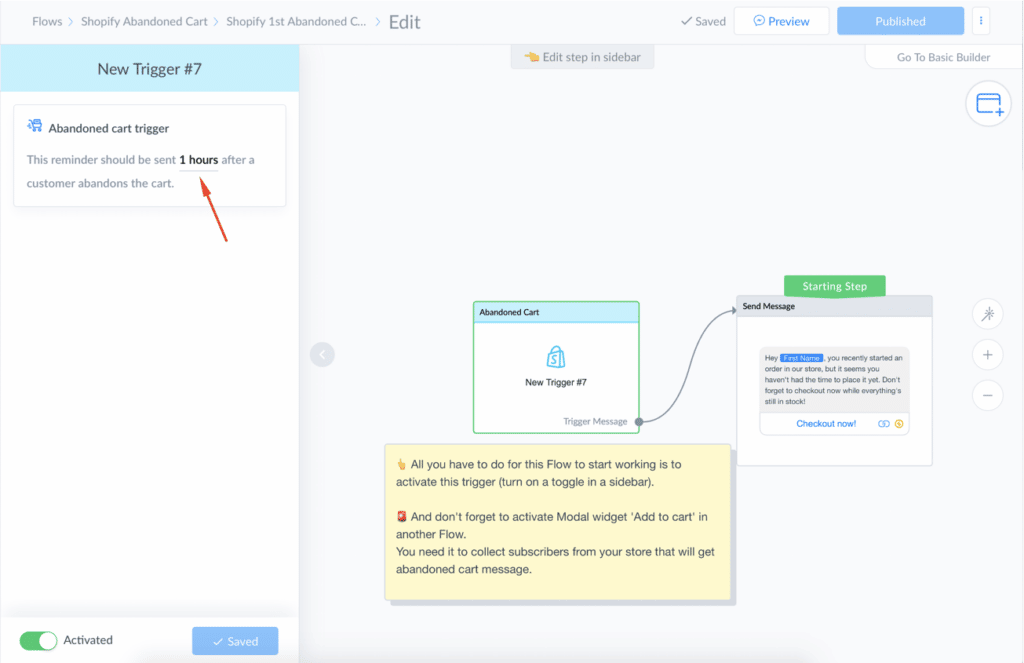This screenshot has height=663, width=1024.
Task: Select the yellow instruction note
Action: click(558, 522)
